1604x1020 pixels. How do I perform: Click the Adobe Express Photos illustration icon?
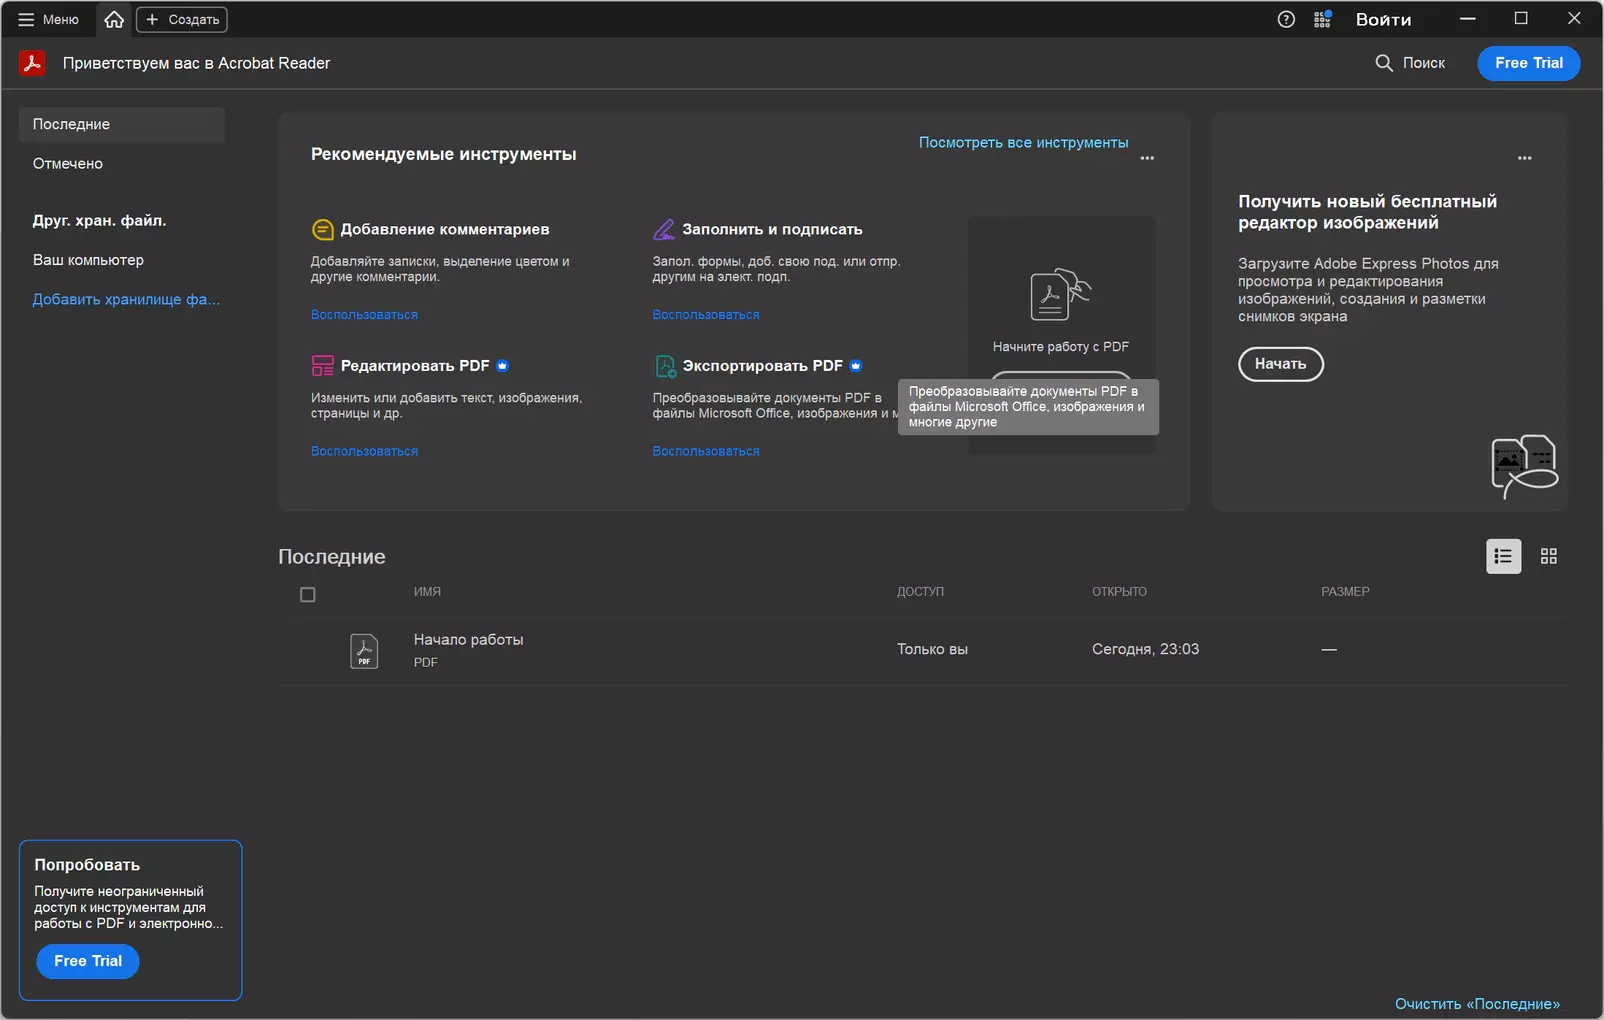pos(1524,466)
